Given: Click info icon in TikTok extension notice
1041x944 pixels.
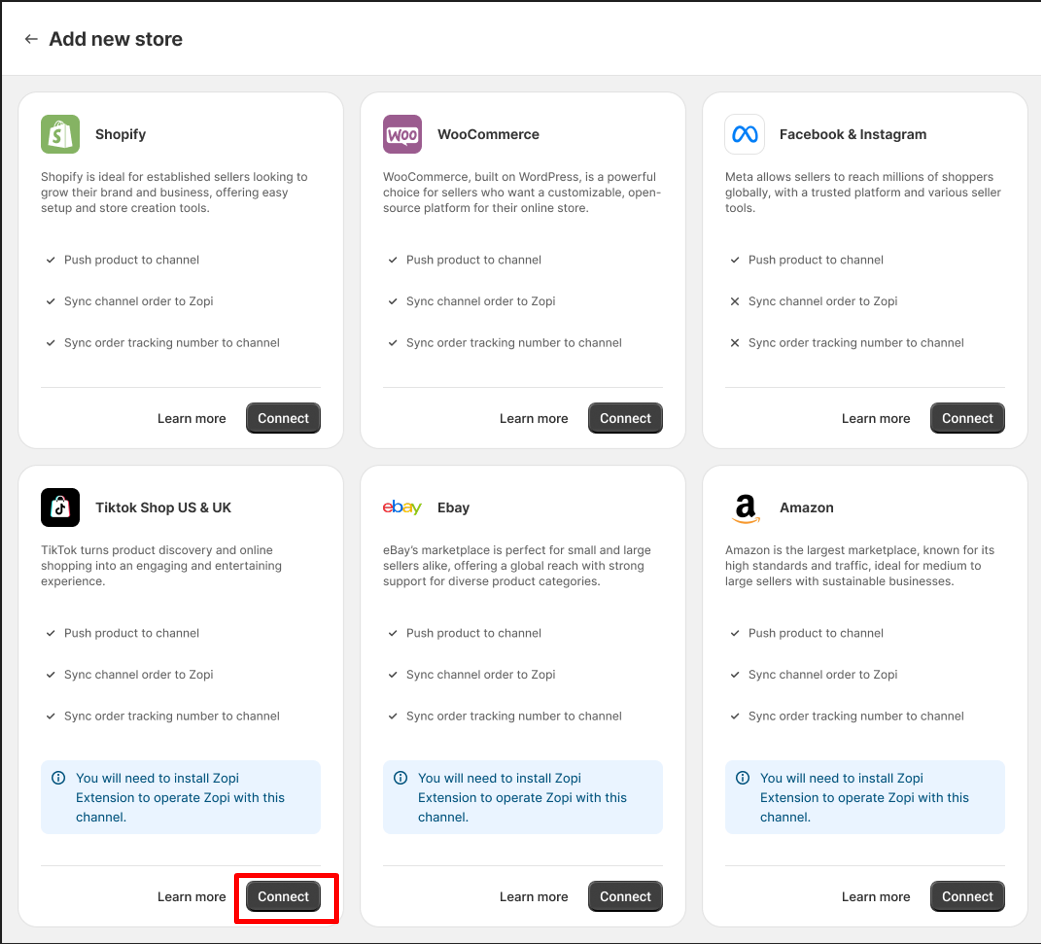Looking at the screenshot, I should [58, 777].
